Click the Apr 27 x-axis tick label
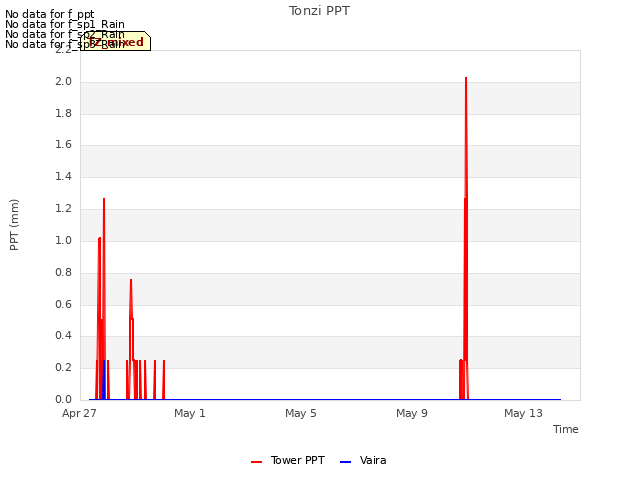Screen dimensions: 640x480 [79, 413]
